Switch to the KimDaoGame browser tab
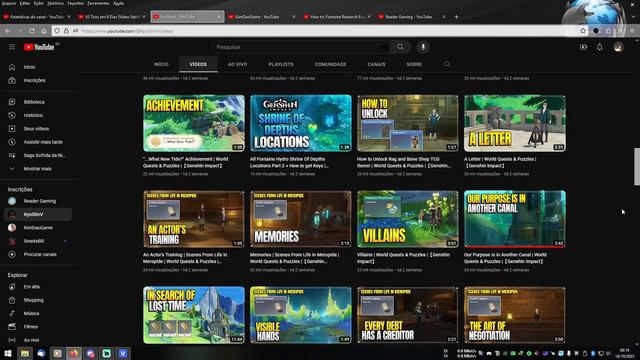640x360 pixels. (262, 17)
